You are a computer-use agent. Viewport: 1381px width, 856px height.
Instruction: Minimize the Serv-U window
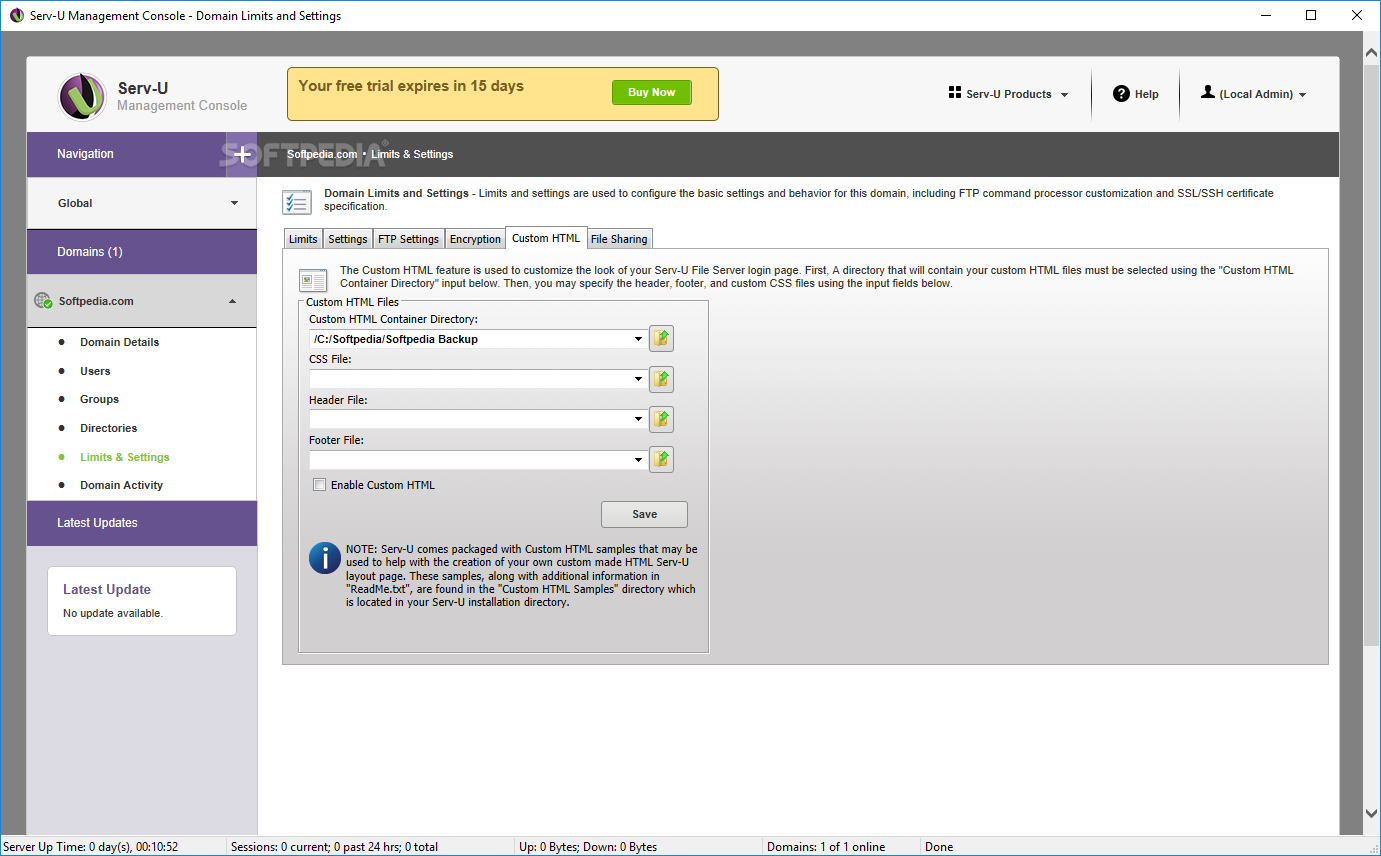pos(1265,15)
